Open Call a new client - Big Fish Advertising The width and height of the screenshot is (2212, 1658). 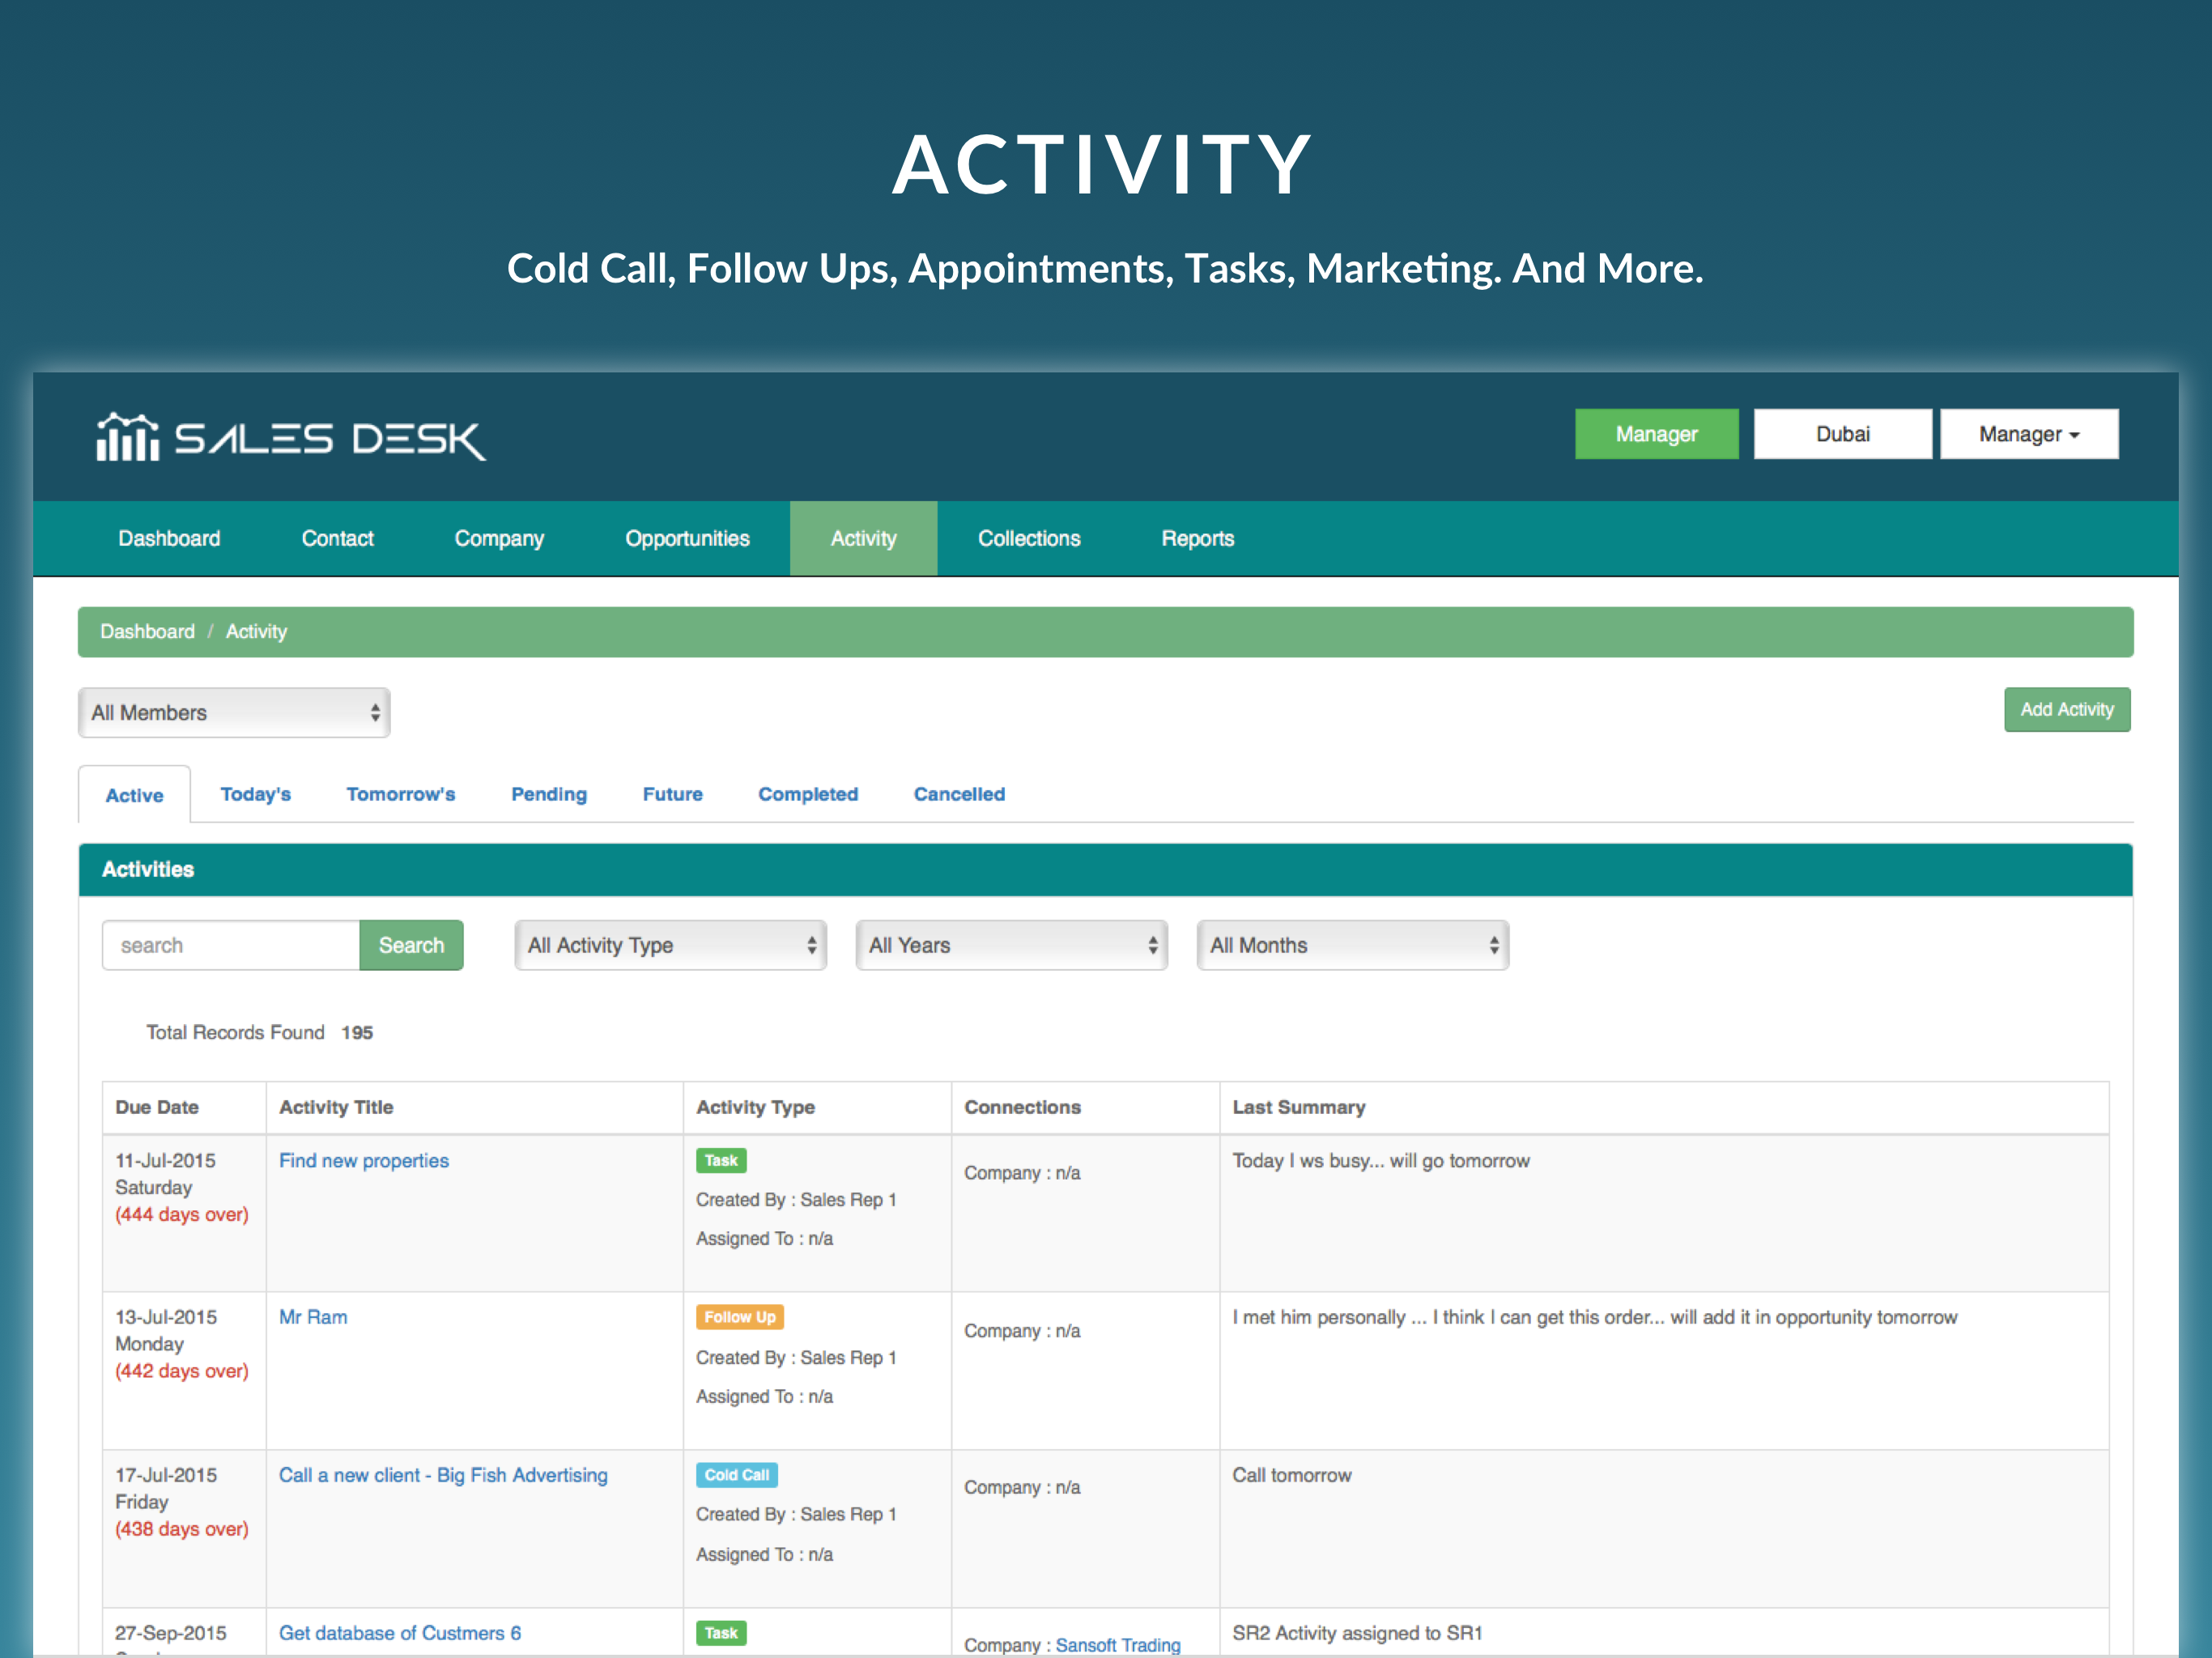[443, 1475]
